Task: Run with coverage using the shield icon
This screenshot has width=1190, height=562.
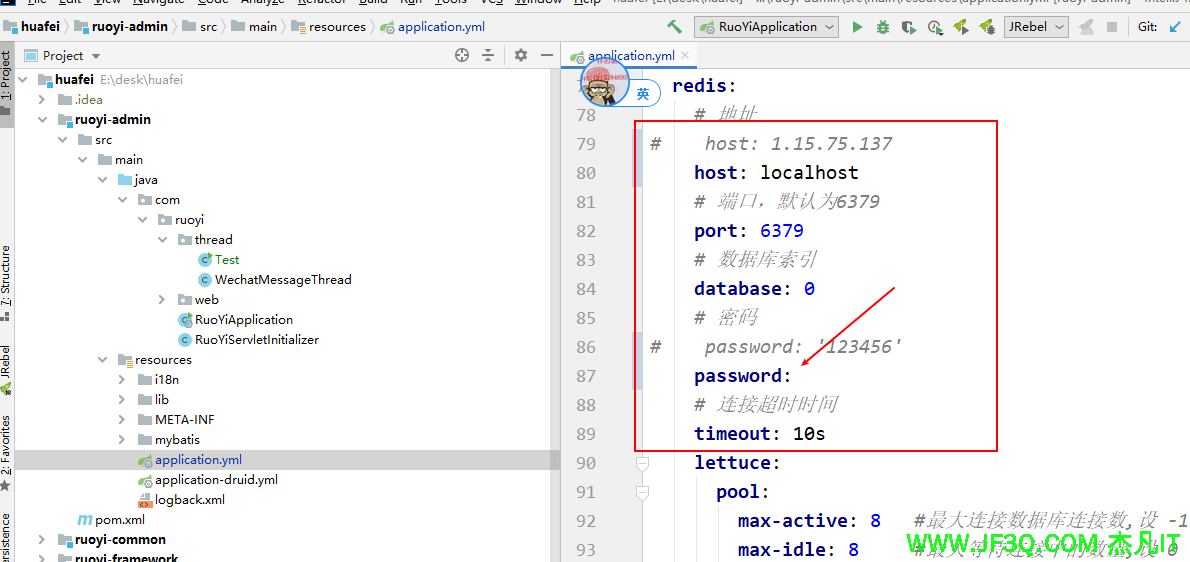Action: pos(909,27)
